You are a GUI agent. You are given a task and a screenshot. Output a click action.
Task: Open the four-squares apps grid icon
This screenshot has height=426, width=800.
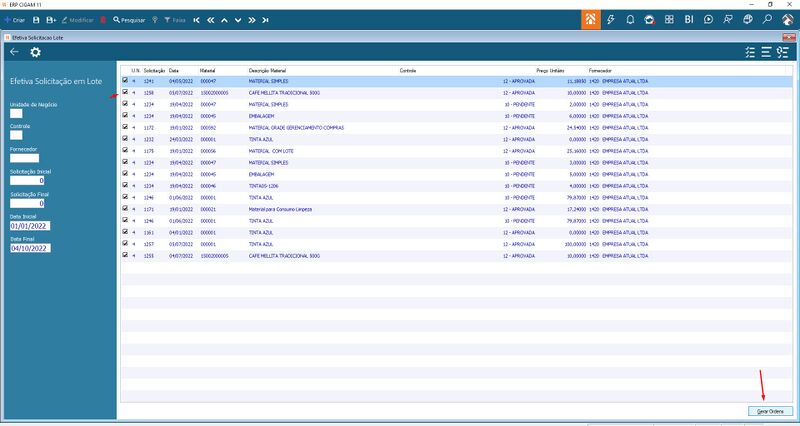point(669,20)
